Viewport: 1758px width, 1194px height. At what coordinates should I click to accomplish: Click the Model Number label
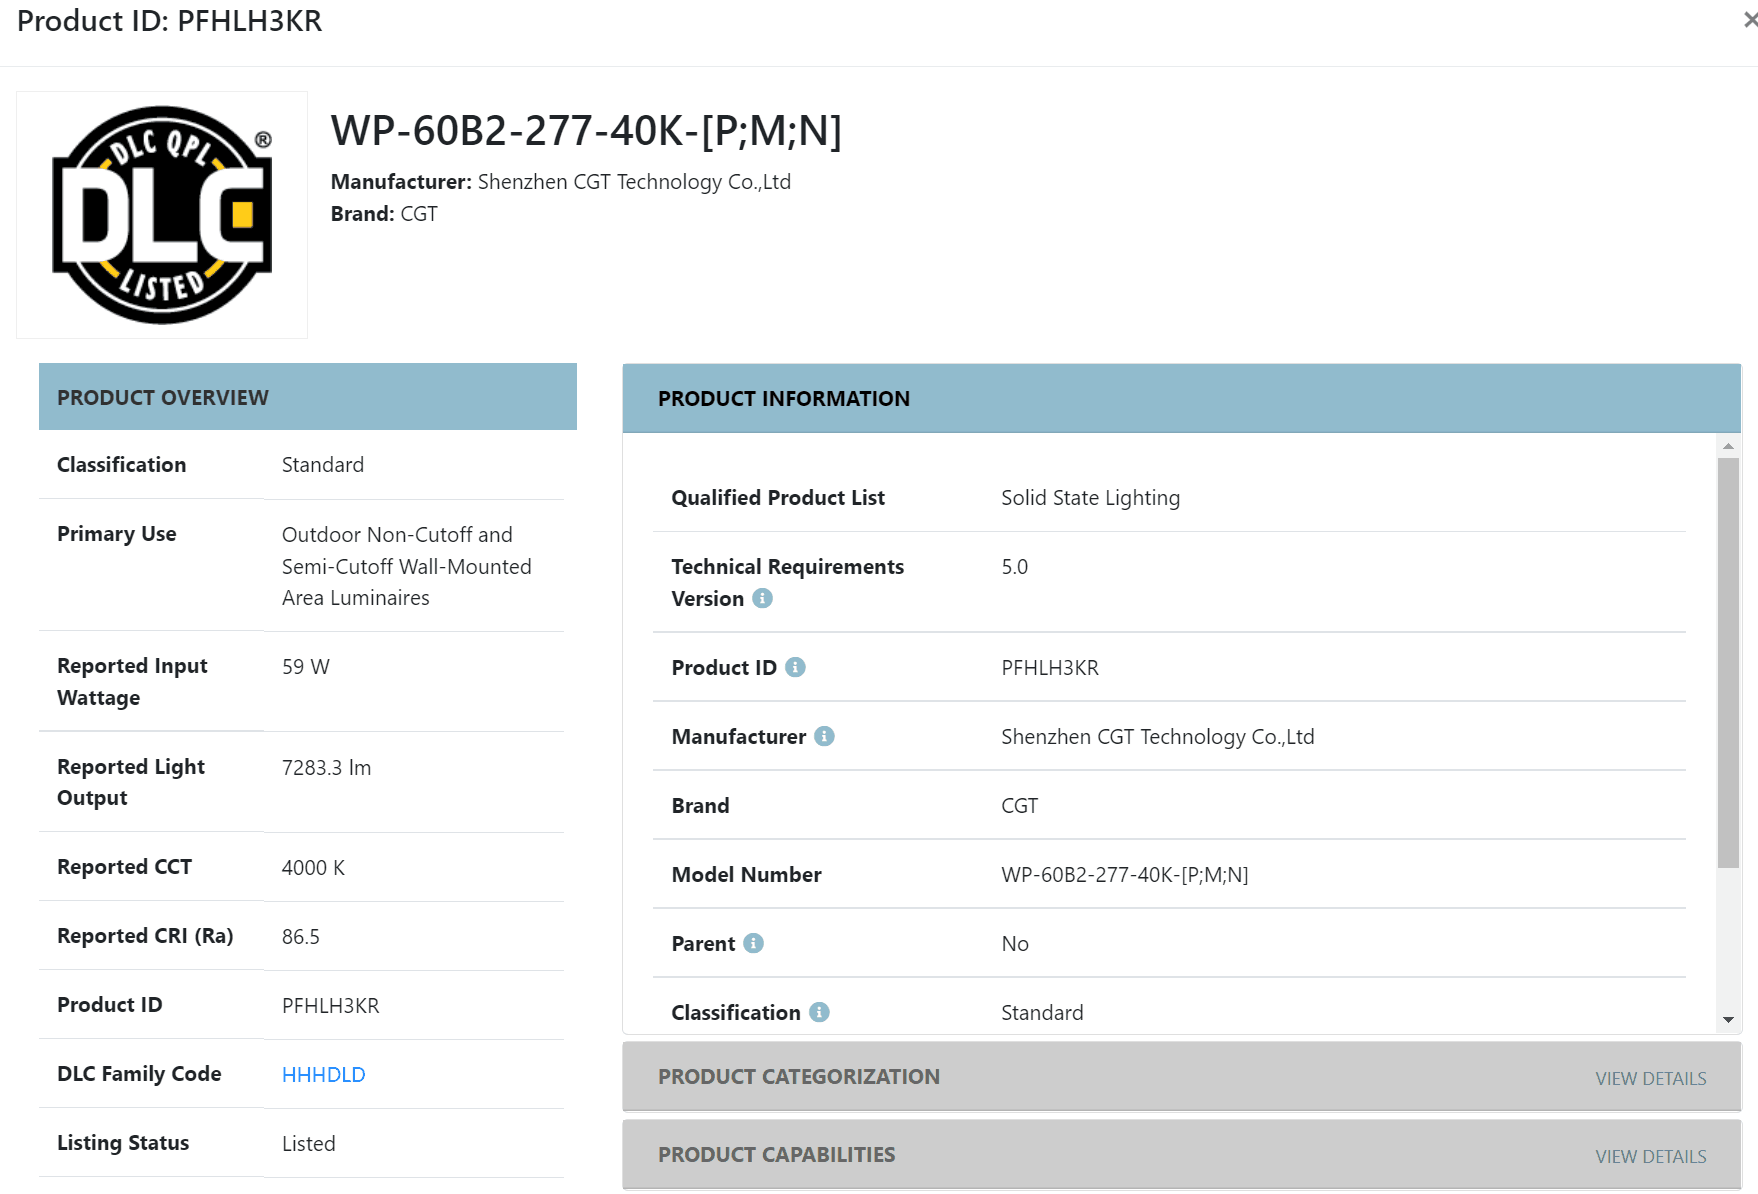pyautogui.click(x=747, y=875)
